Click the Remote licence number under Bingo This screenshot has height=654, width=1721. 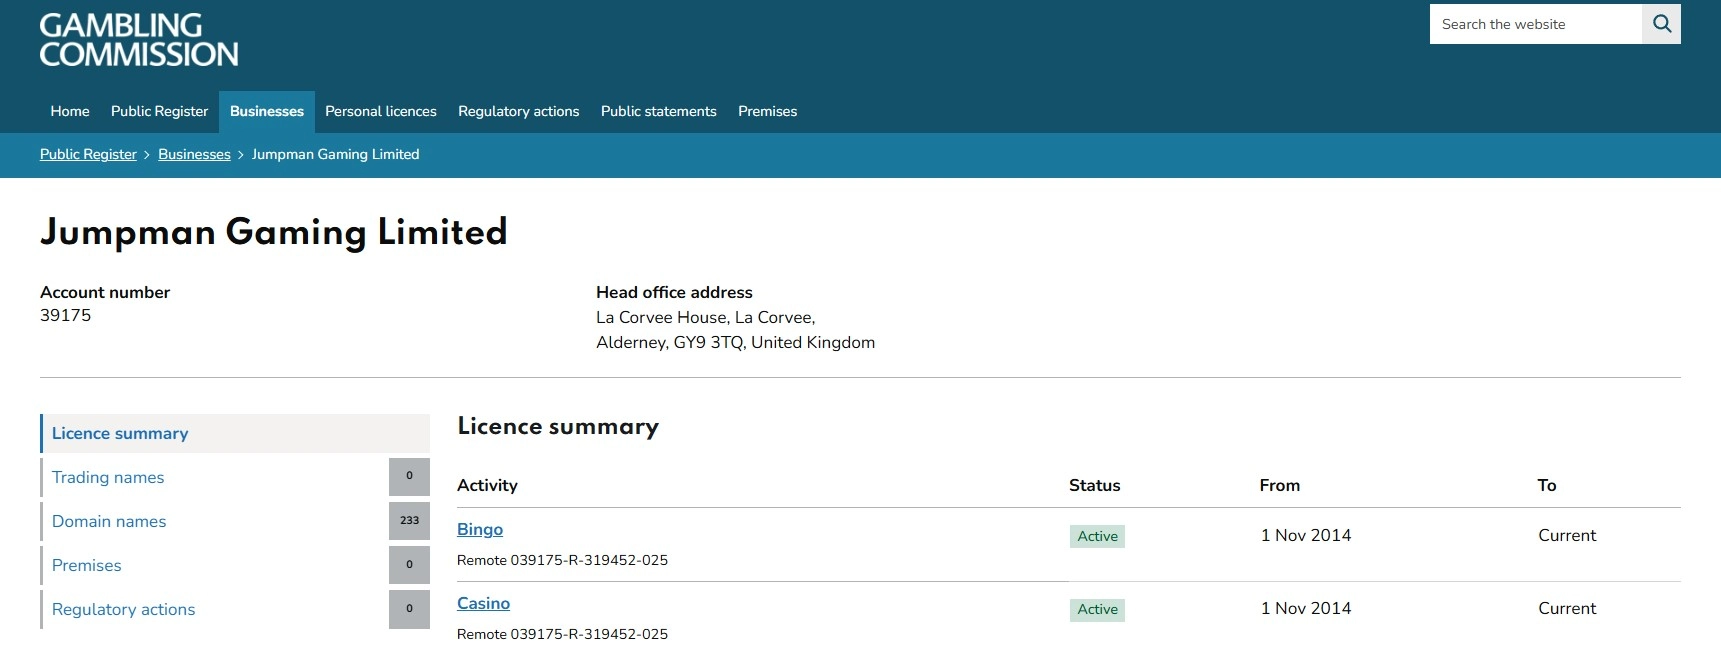563,560
